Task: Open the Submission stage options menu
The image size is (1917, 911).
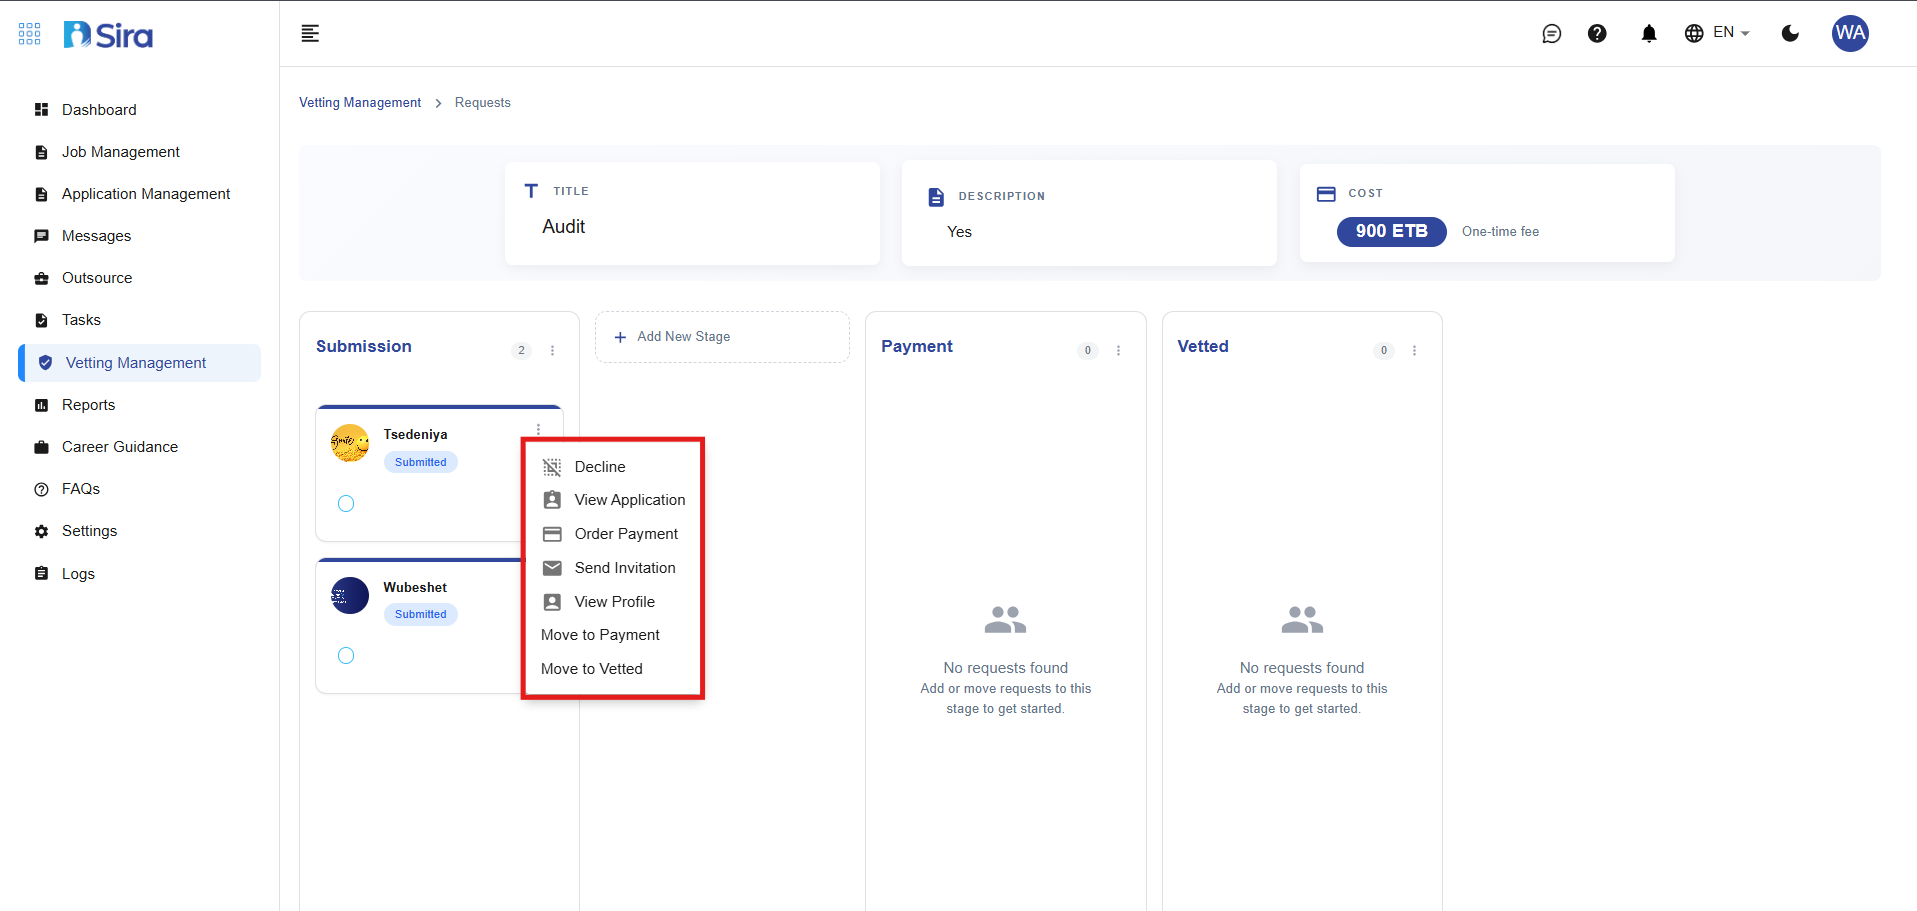Action: pos(552,351)
